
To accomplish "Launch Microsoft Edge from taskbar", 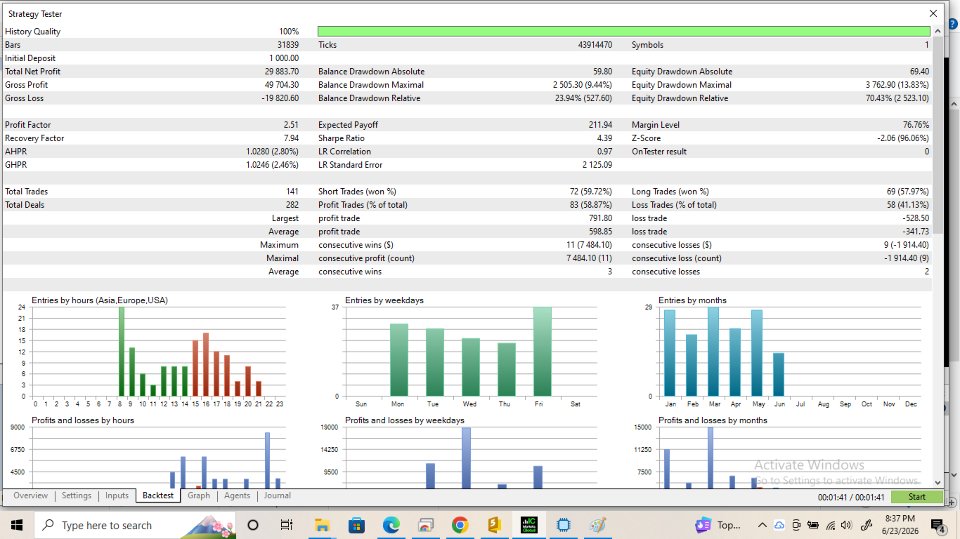I will click(391, 525).
